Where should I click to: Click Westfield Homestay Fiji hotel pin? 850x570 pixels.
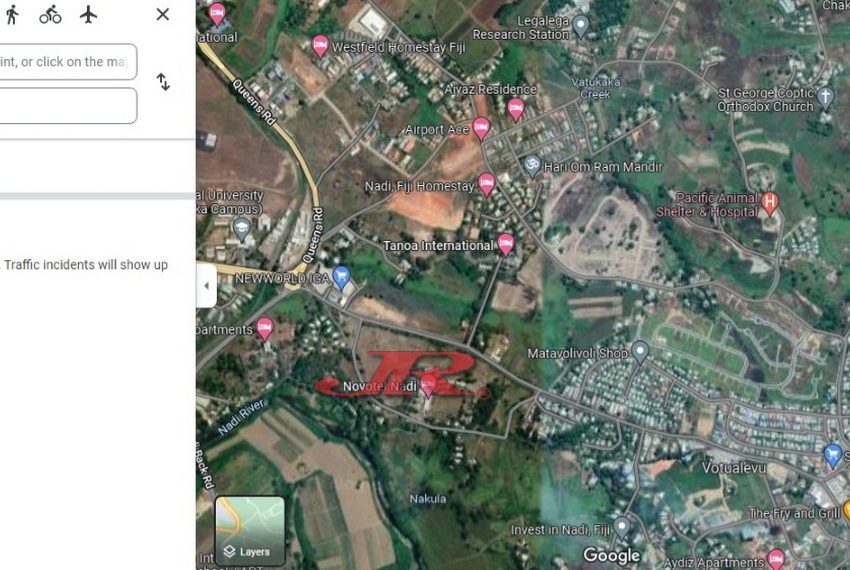pos(320,46)
